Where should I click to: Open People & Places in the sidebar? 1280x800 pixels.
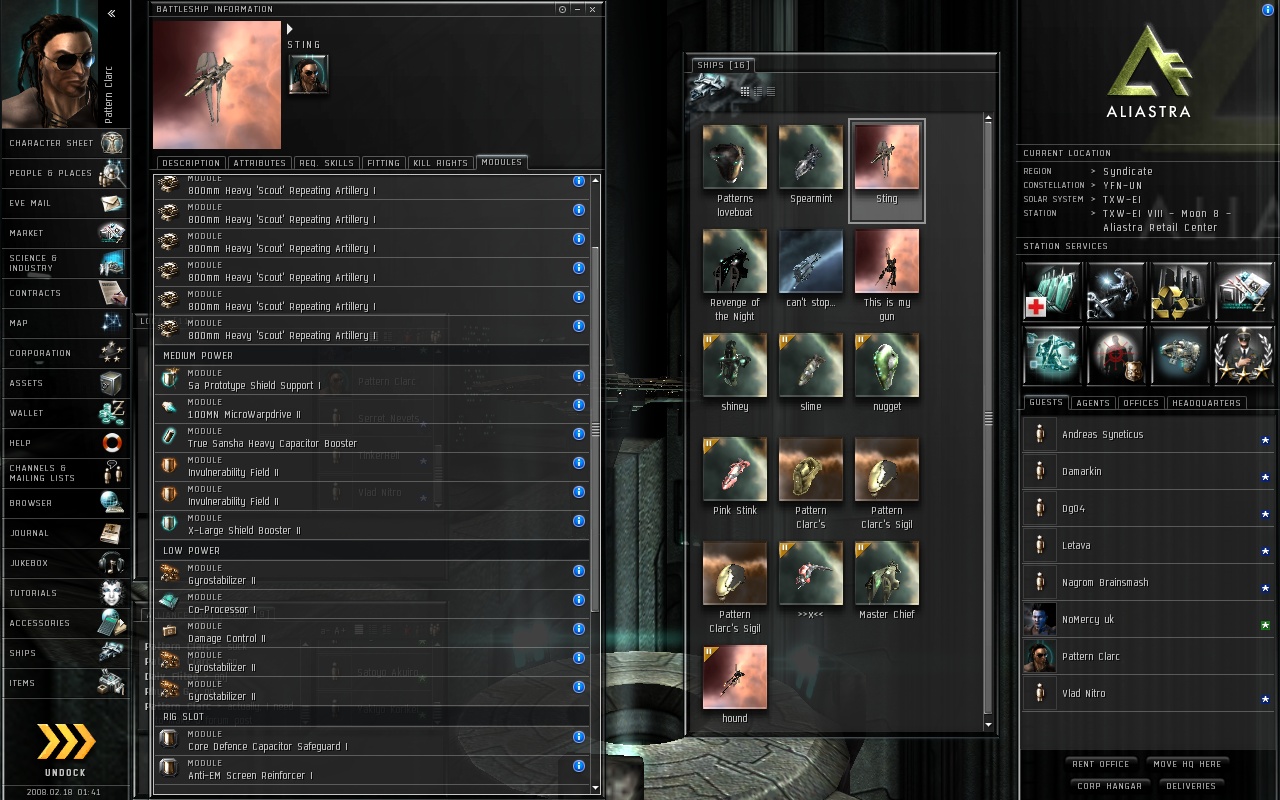(65, 173)
